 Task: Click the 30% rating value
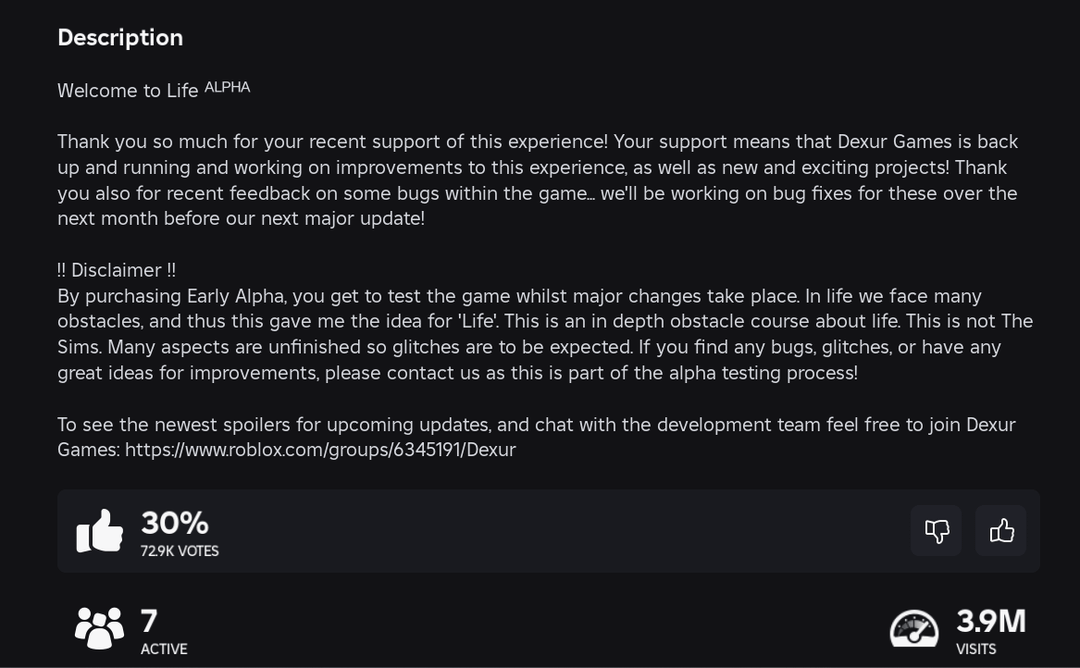click(175, 522)
